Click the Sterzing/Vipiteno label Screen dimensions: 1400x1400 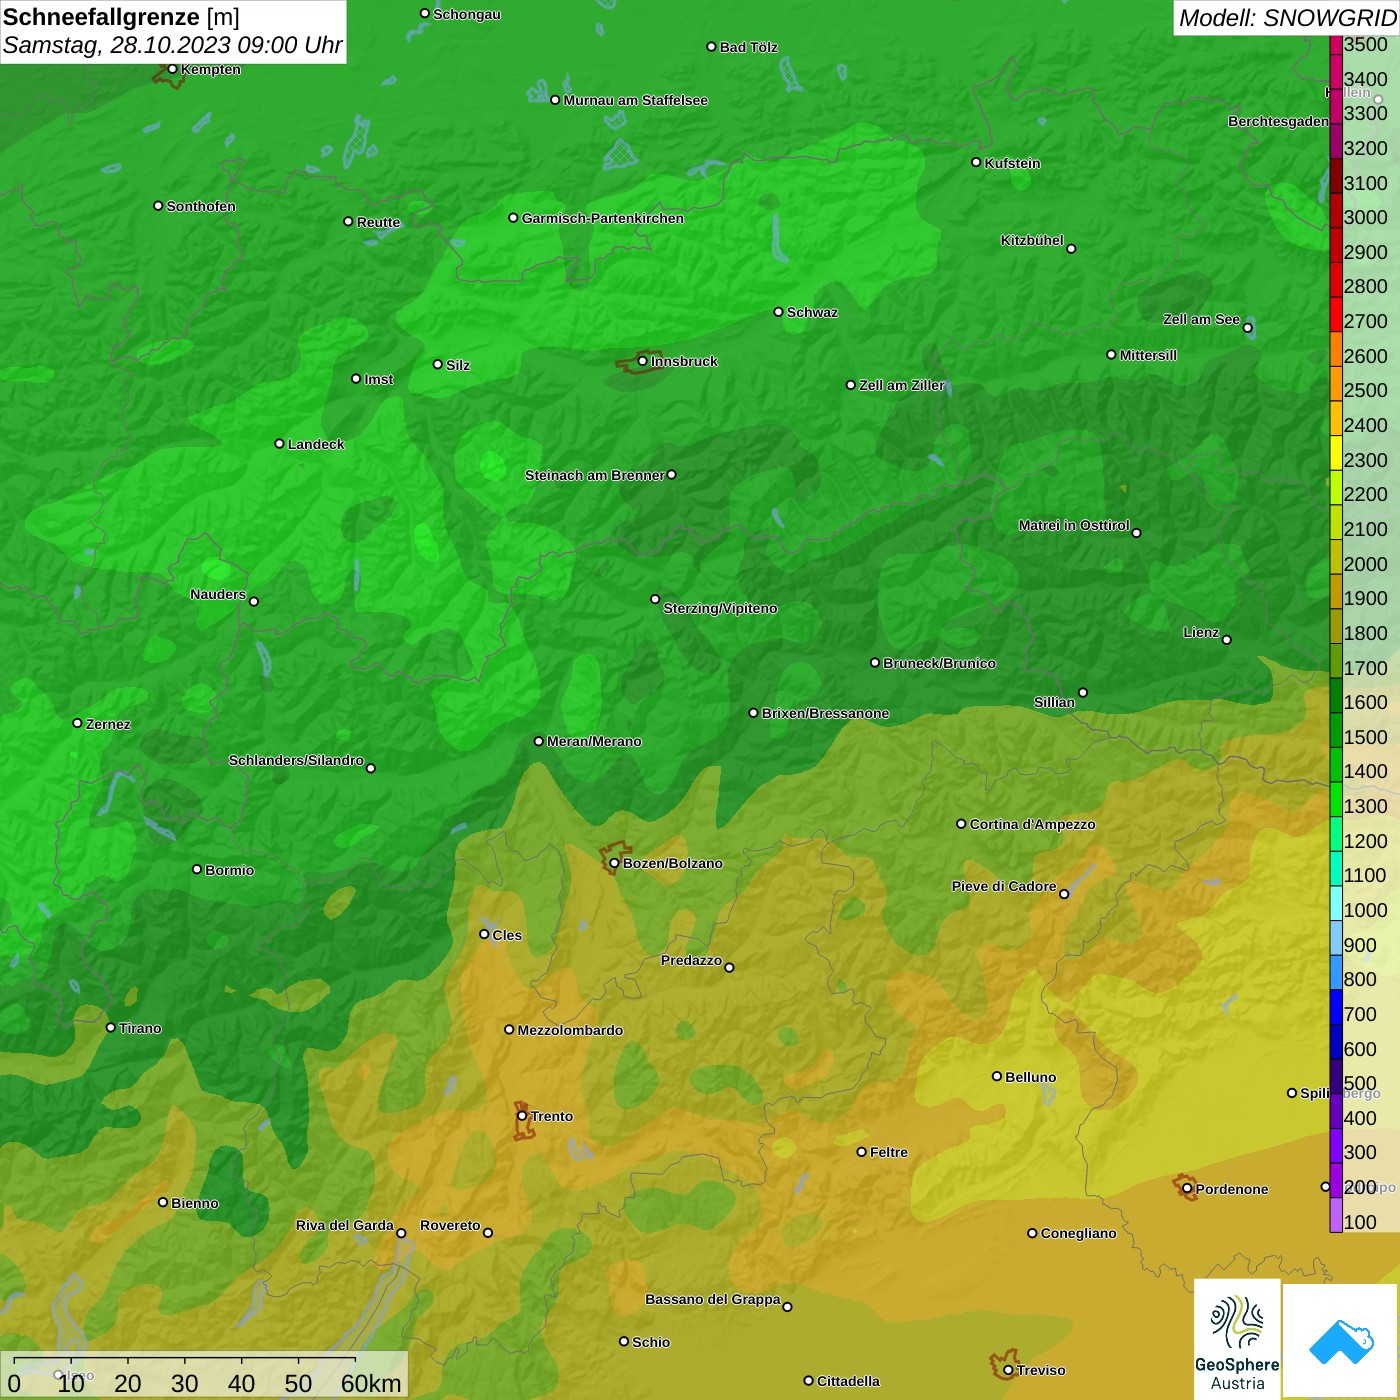720,608
